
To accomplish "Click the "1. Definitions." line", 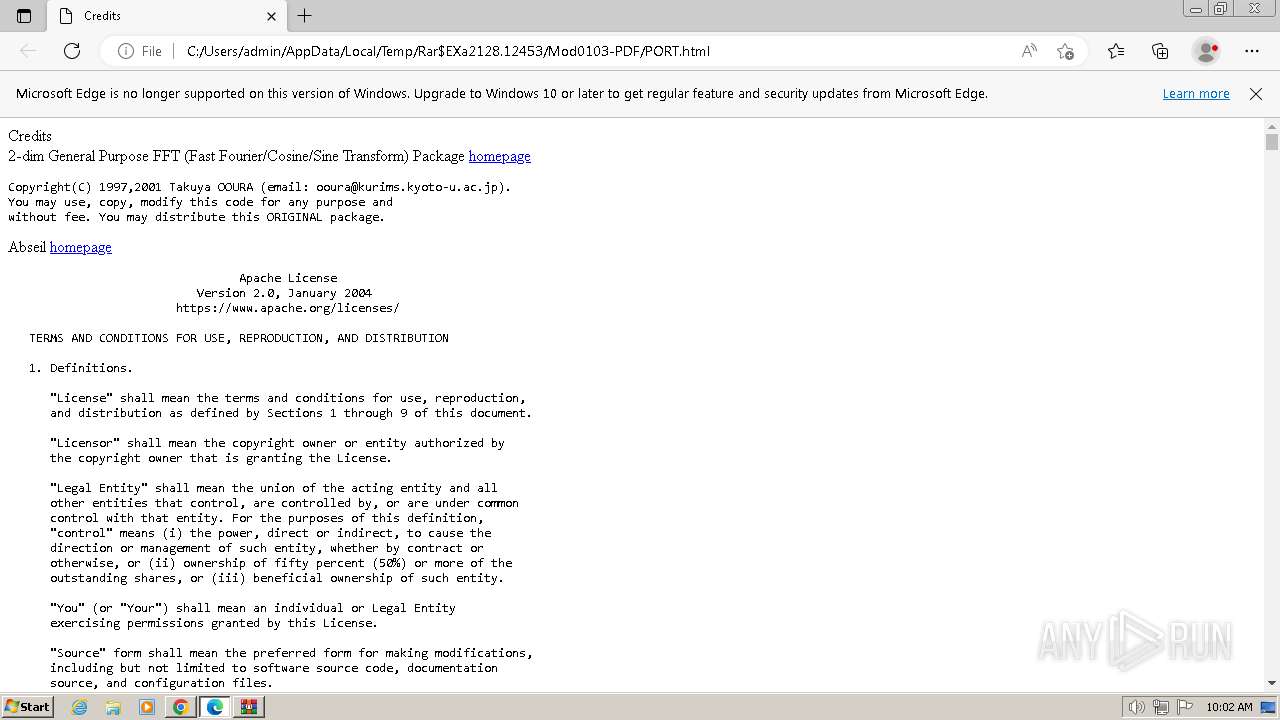I will pyautogui.click(x=81, y=368).
